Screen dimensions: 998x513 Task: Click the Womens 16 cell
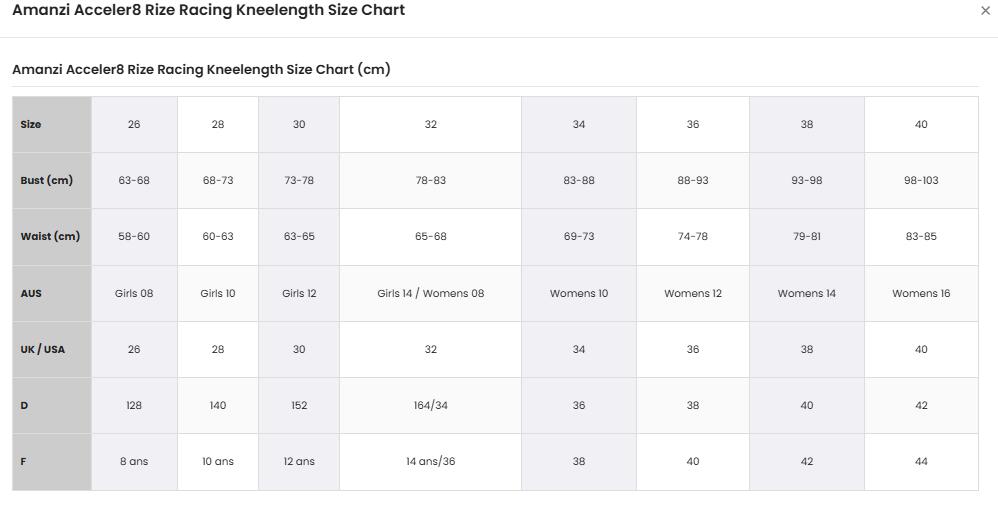[x=921, y=293]
